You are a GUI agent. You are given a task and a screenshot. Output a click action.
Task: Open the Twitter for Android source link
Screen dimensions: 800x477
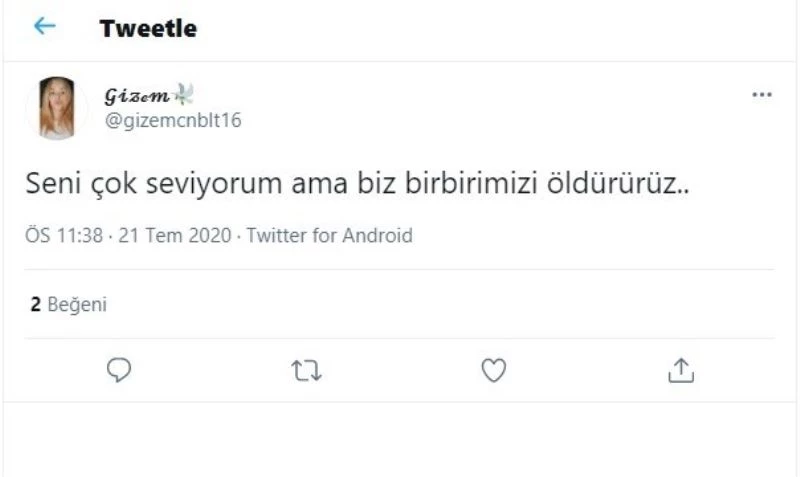pos(329,236)
